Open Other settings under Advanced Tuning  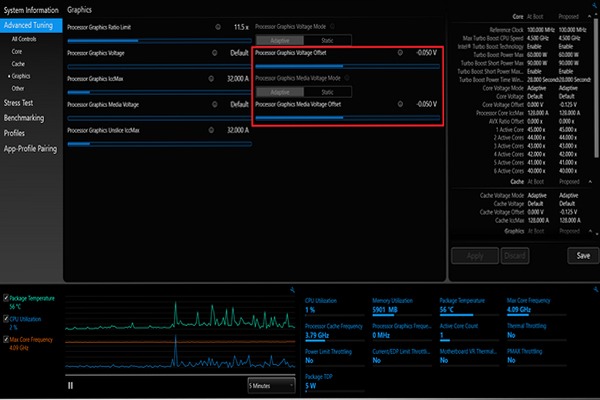[18, 88]
